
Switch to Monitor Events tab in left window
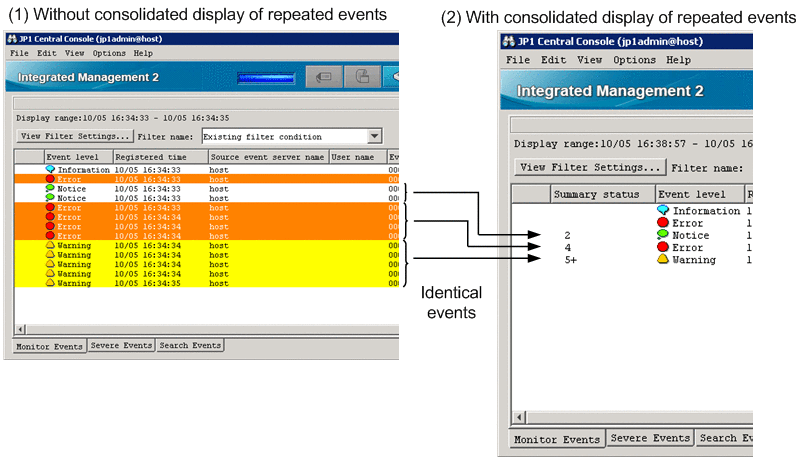tap(49, 346)
